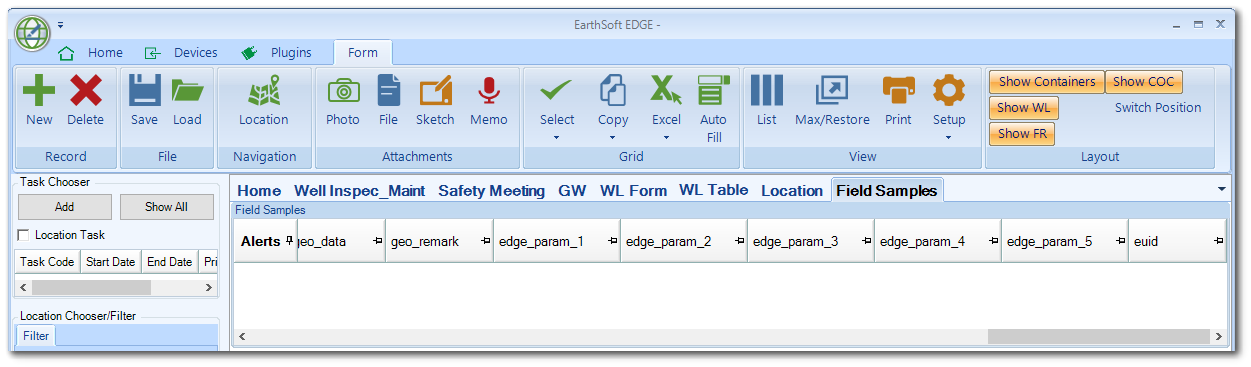The width and height of the screenshot is (1251, 367).
Task: Pin the edge_param_3 column
Action: point(866,242)
